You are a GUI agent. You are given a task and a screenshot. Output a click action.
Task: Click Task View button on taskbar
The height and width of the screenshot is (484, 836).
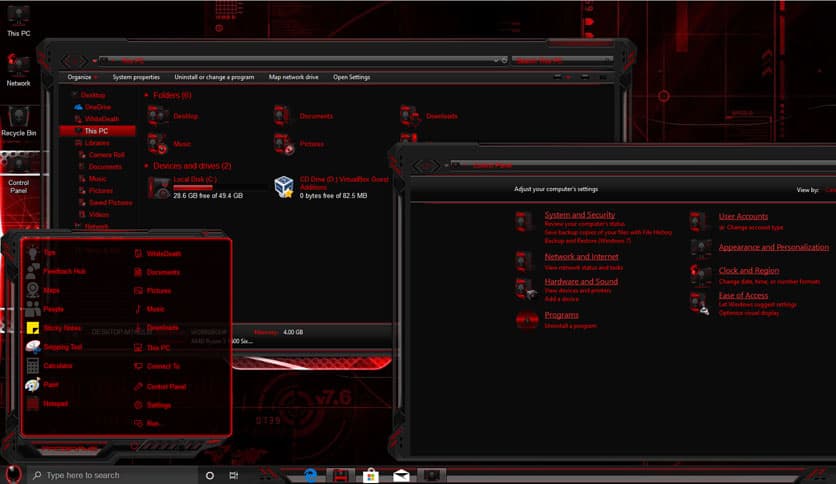pos(234,475)
